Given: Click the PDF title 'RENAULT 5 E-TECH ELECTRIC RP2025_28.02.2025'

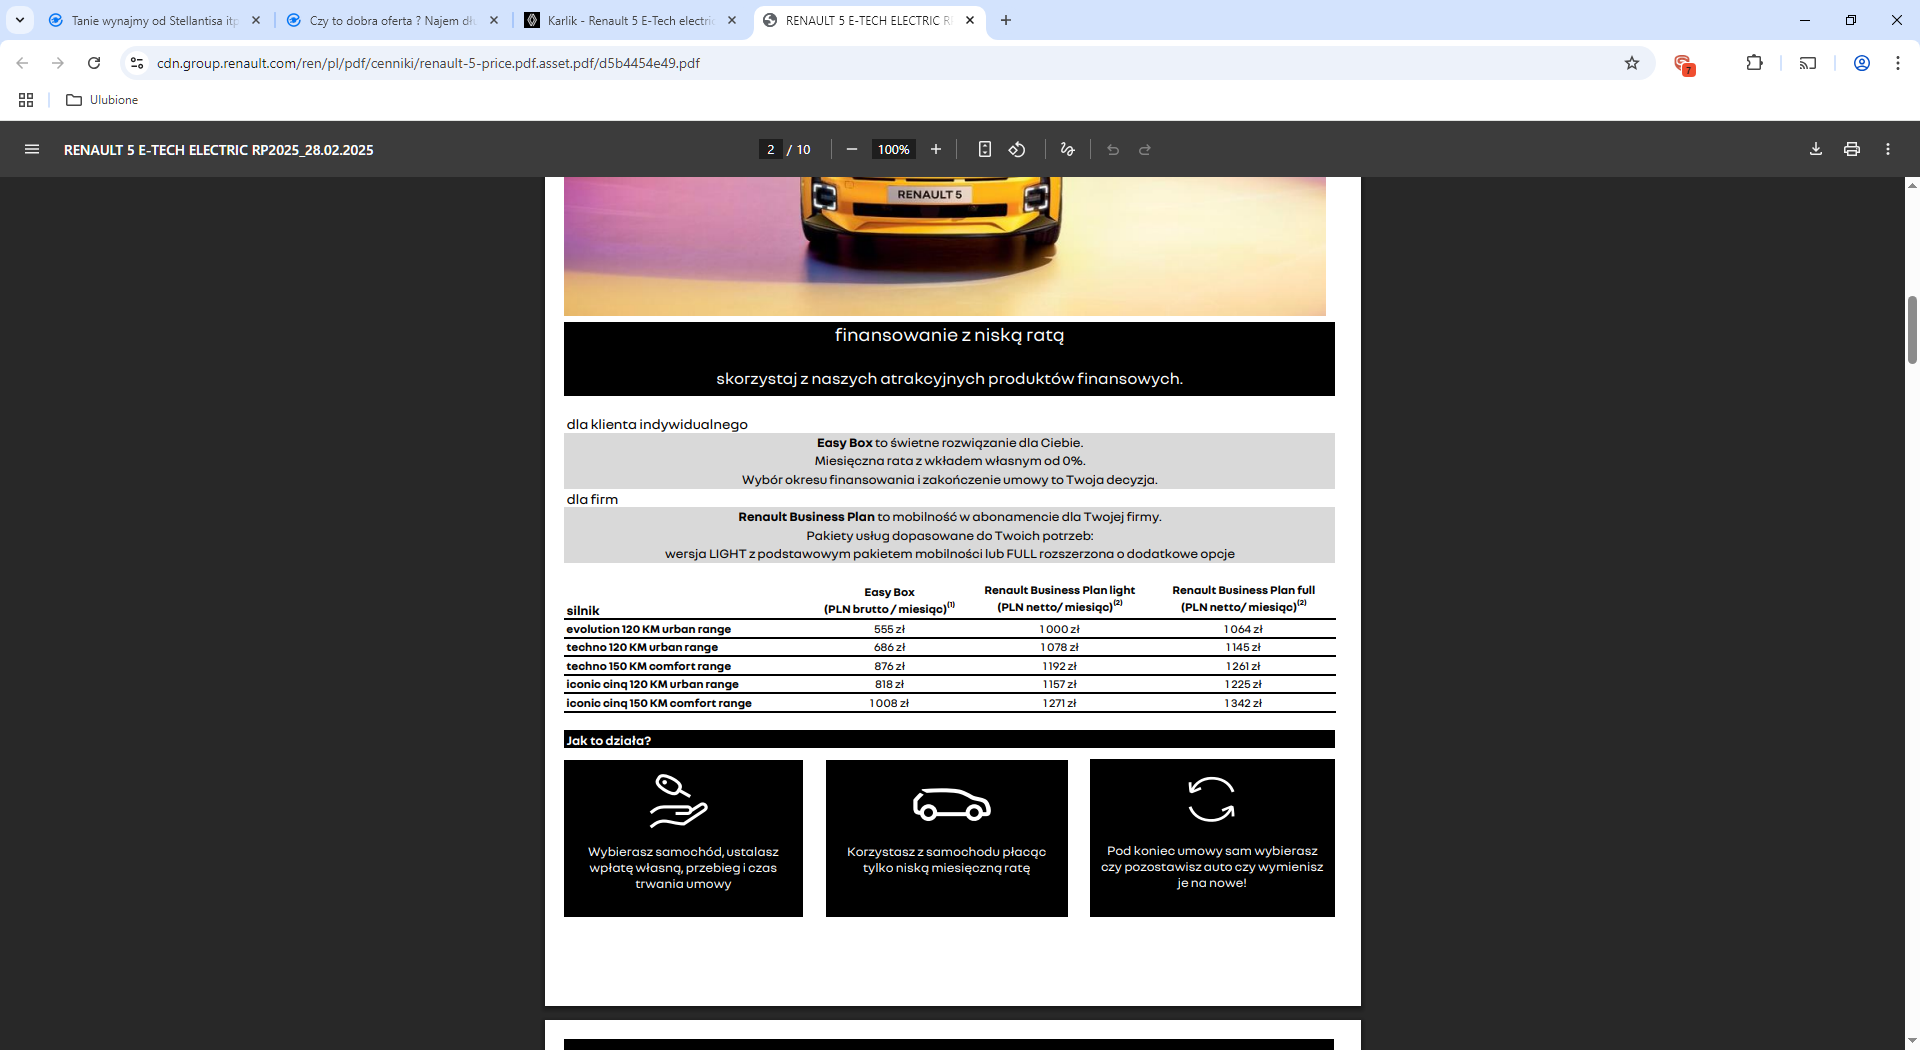Looking at the screenshot, I should [219, 150].
